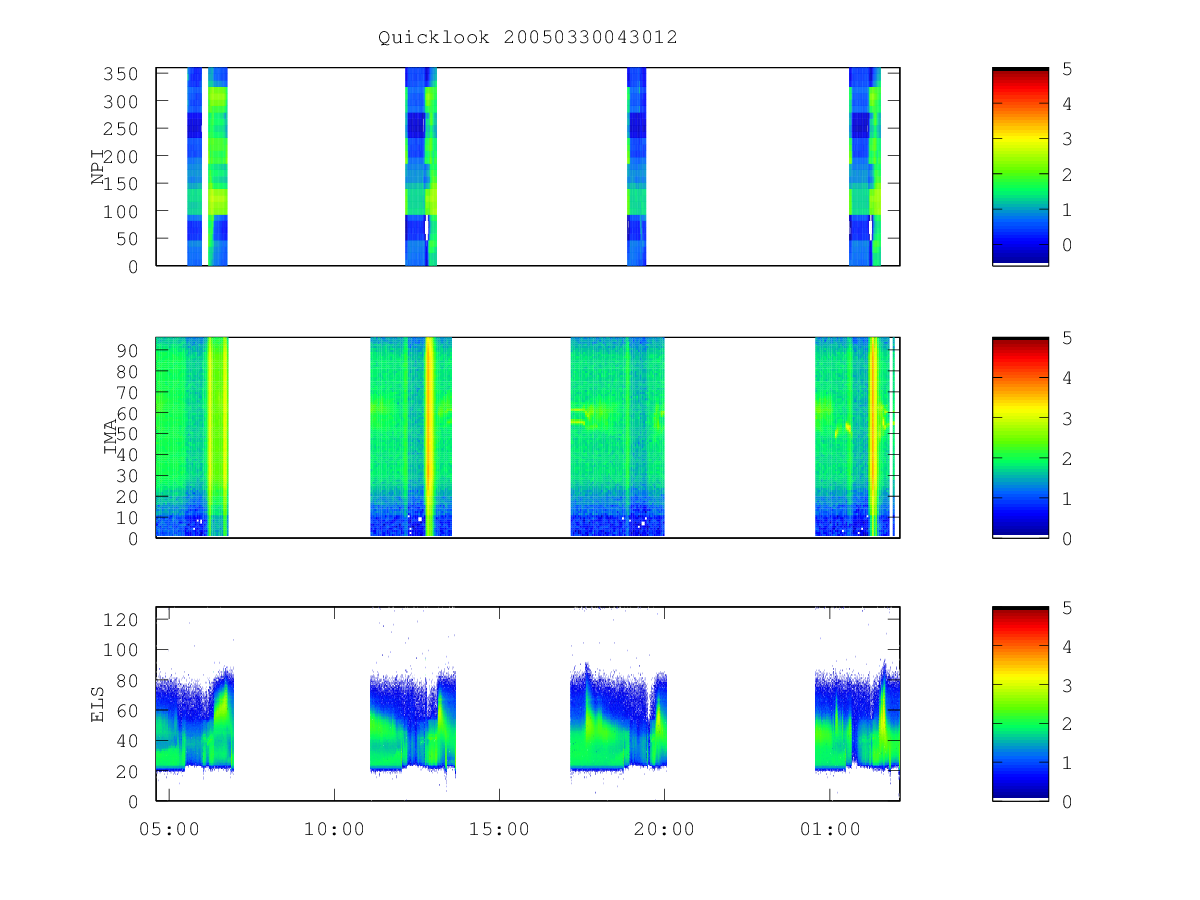This screenshot has width=1200, height=900.
Task: Click the ELS panel color scale bar
Action: coord(1020,703)
